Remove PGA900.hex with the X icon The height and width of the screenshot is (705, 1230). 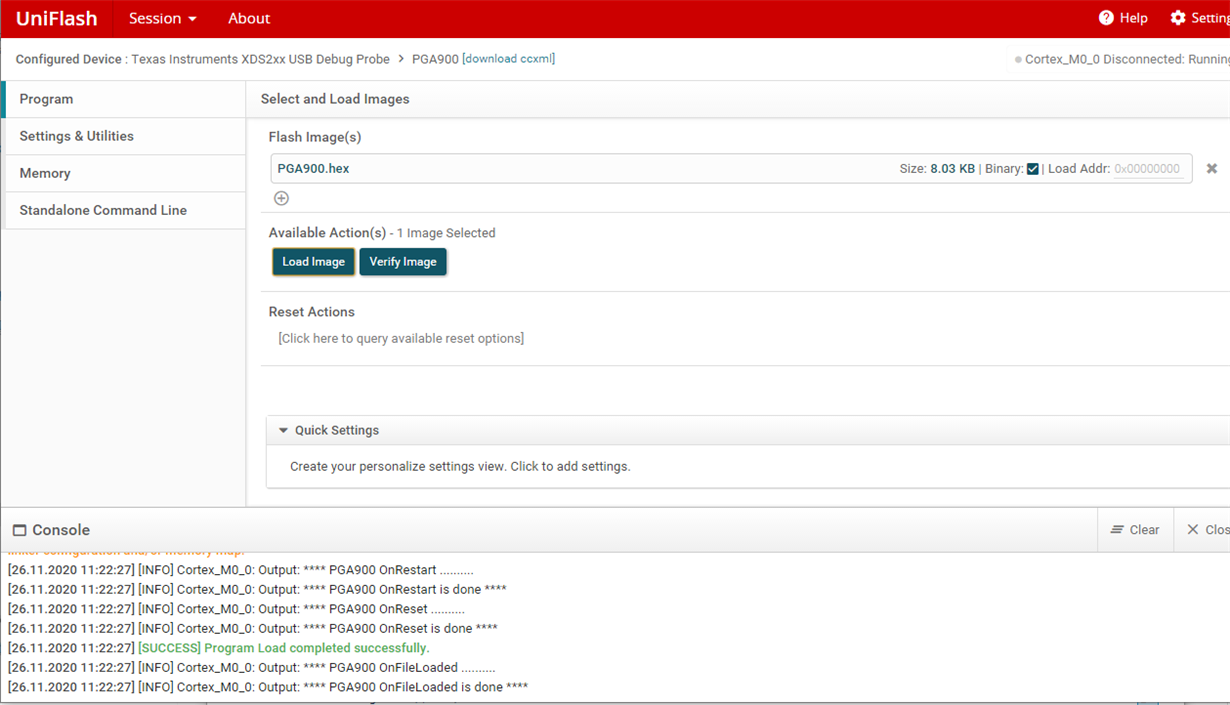1212,169
